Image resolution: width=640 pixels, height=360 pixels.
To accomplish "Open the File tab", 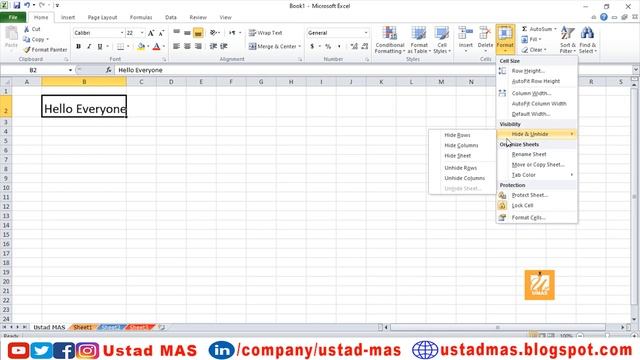I will click(13, 18).
